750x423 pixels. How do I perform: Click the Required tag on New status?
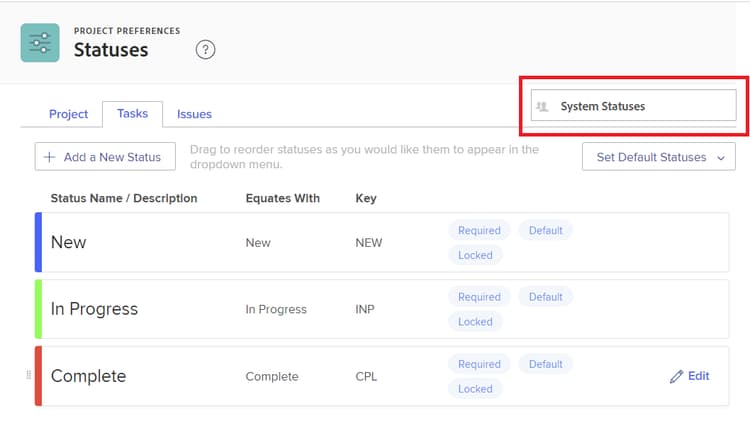pyautogui.click(x=479, y=230)
